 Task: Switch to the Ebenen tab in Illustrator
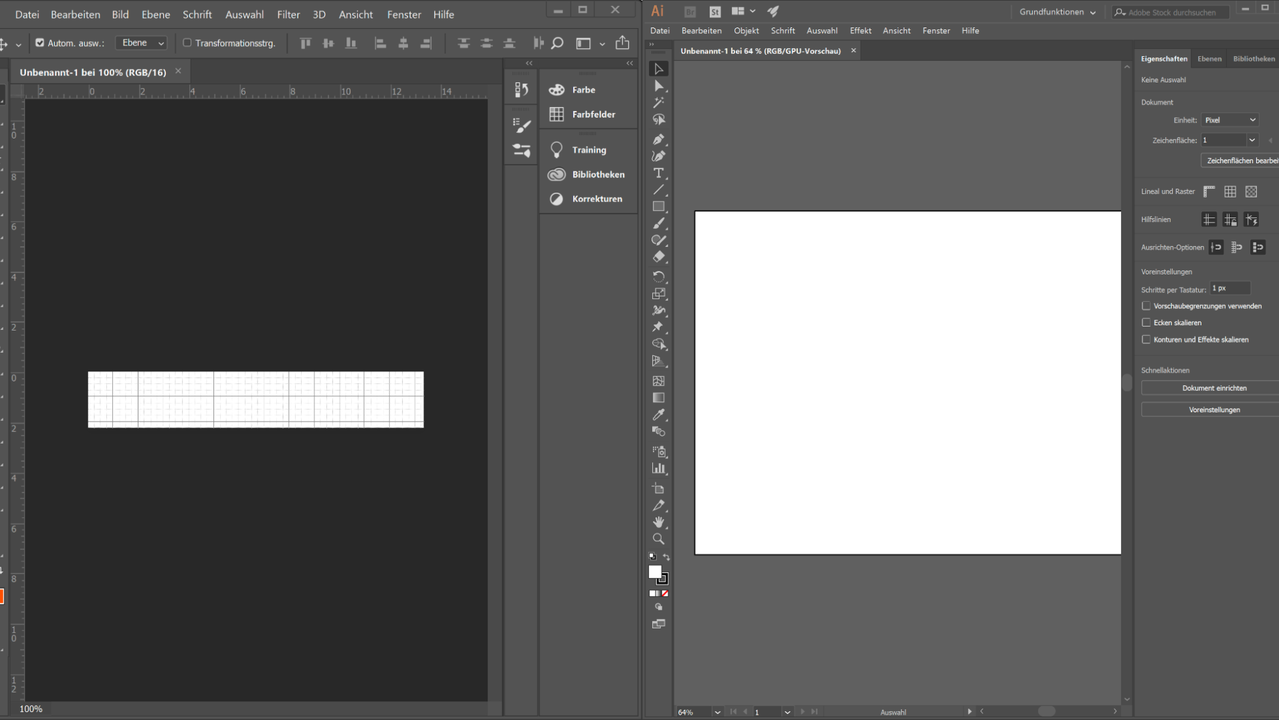1209,59
